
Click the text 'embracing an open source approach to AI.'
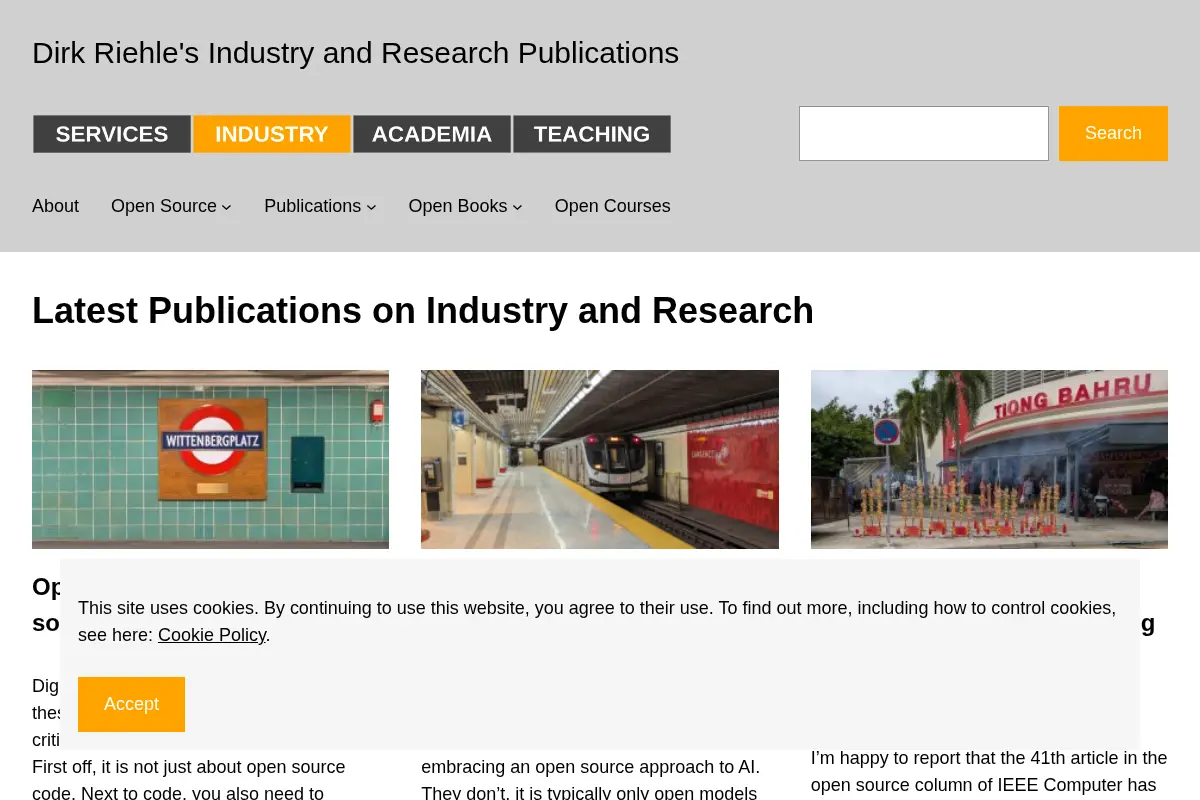click(x=590, y=768)
